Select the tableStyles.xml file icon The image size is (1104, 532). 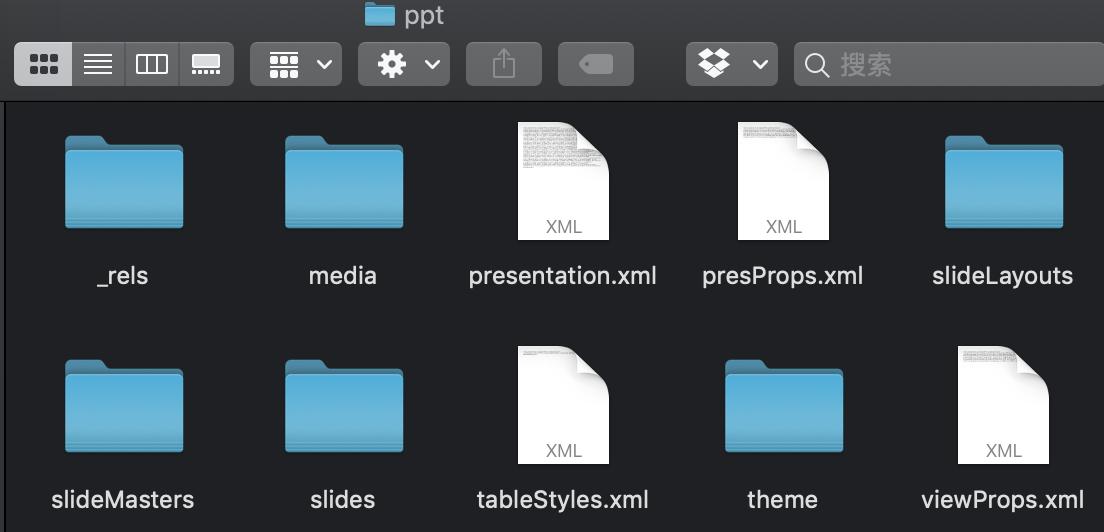click(x=563, y=405)
